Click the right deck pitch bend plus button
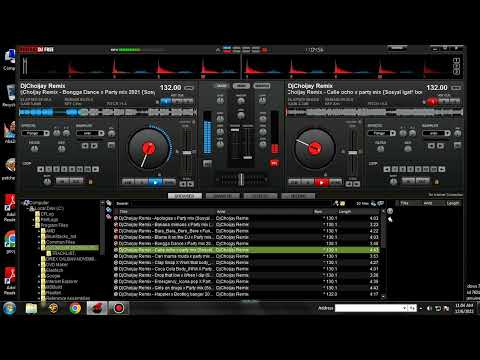 [x=357, y=184]
